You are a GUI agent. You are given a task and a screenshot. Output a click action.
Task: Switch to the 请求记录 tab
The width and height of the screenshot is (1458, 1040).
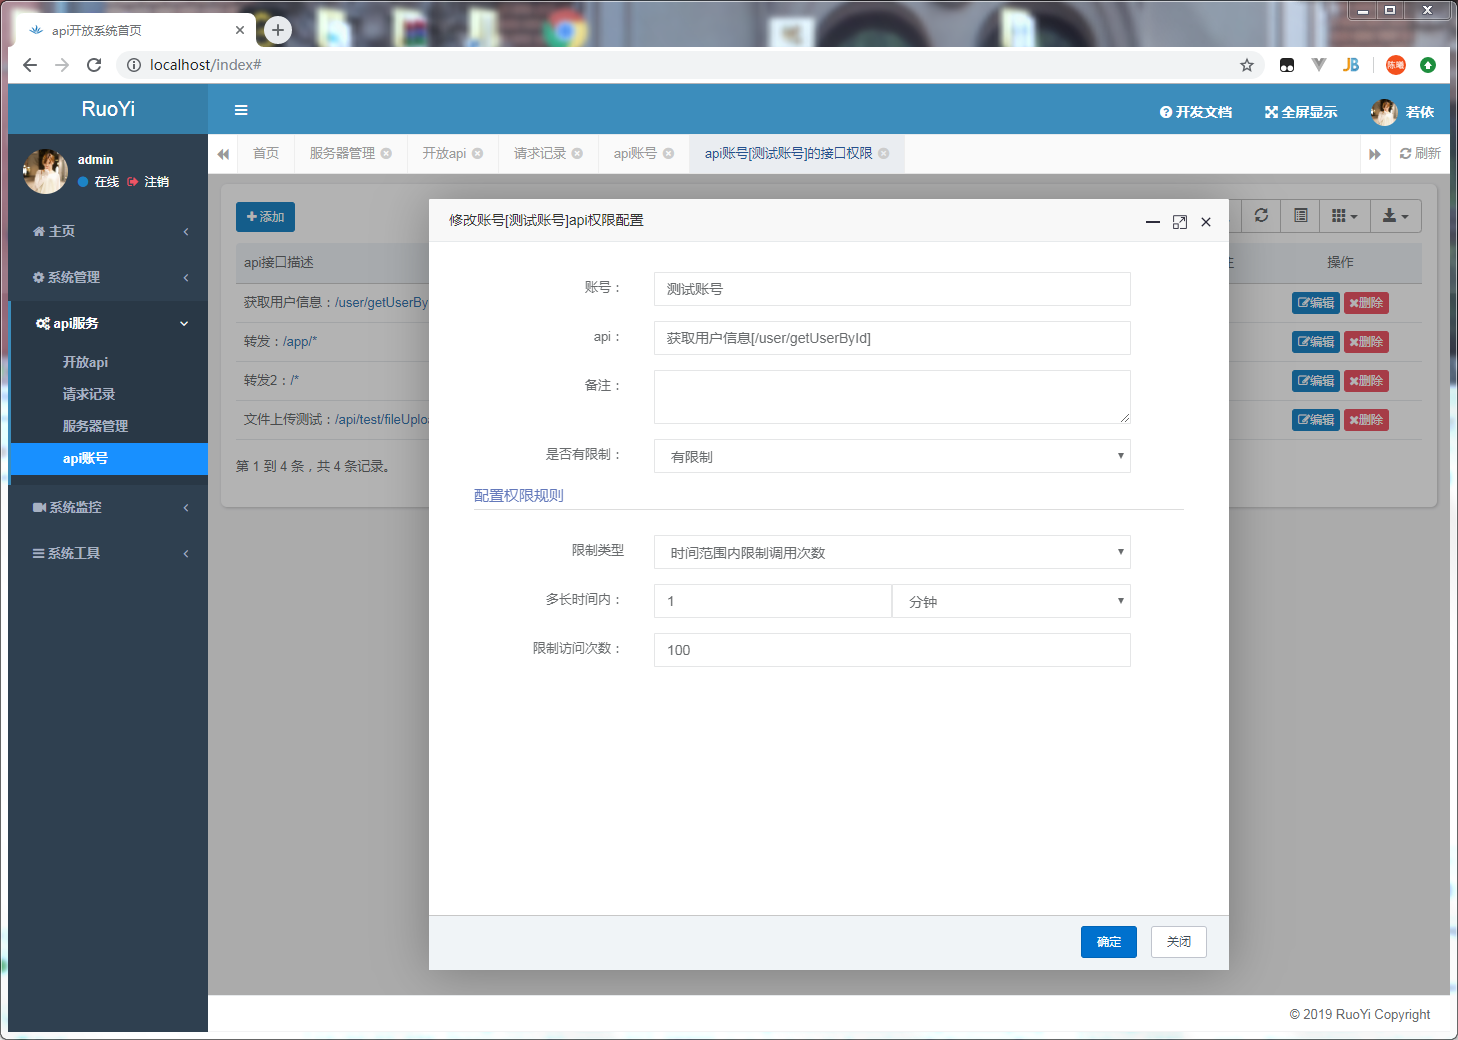[540, 153]
